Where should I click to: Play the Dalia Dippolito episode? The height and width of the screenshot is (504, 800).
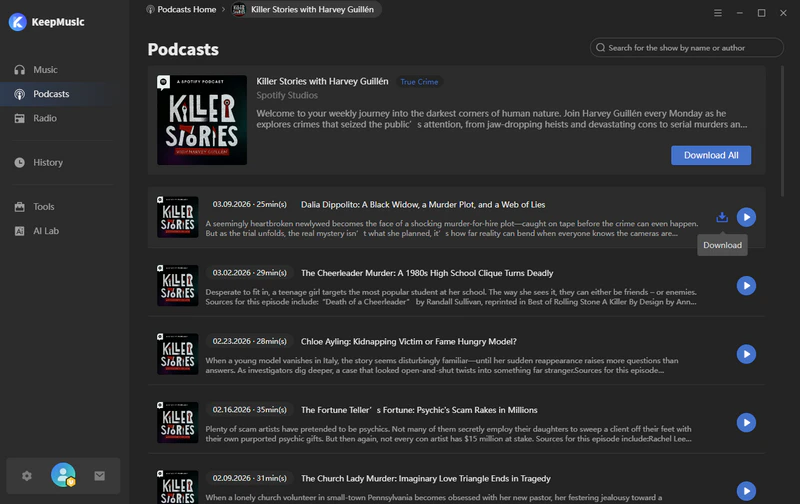(746, 217)
